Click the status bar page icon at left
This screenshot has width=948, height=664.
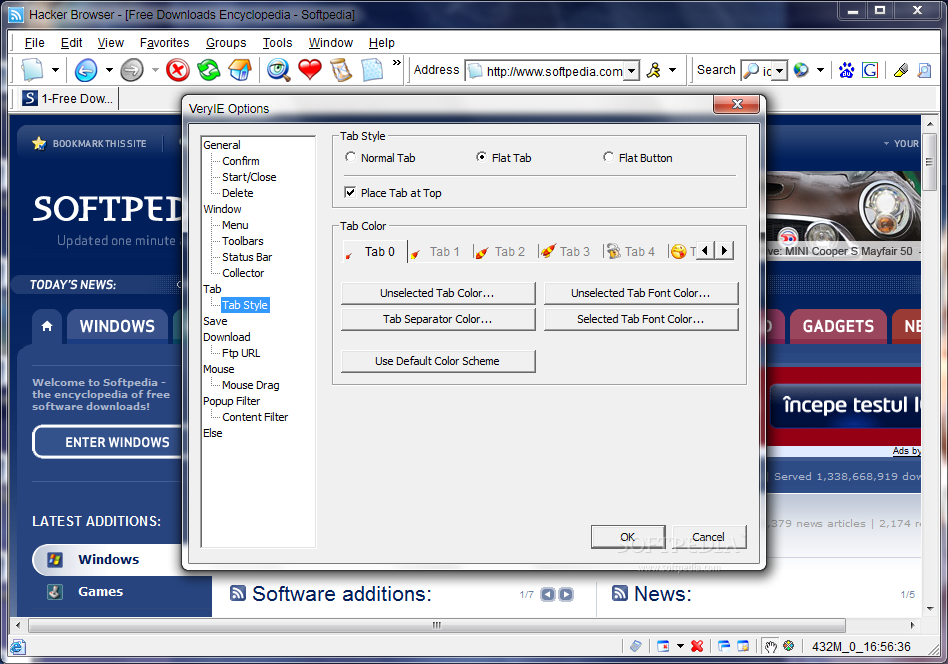pyautogui.click(x=18, y=646)
